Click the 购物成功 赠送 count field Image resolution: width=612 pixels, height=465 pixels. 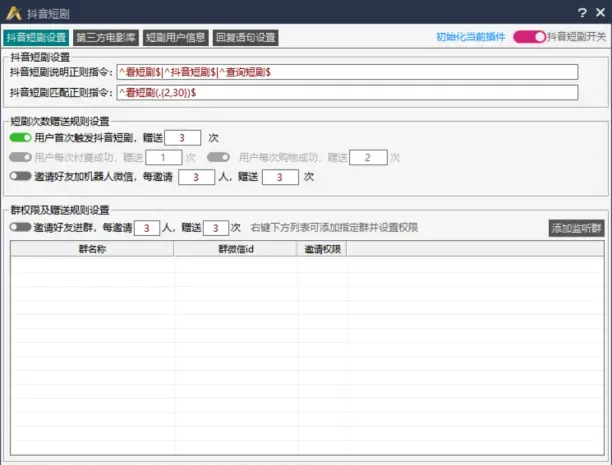pos(368,157)
